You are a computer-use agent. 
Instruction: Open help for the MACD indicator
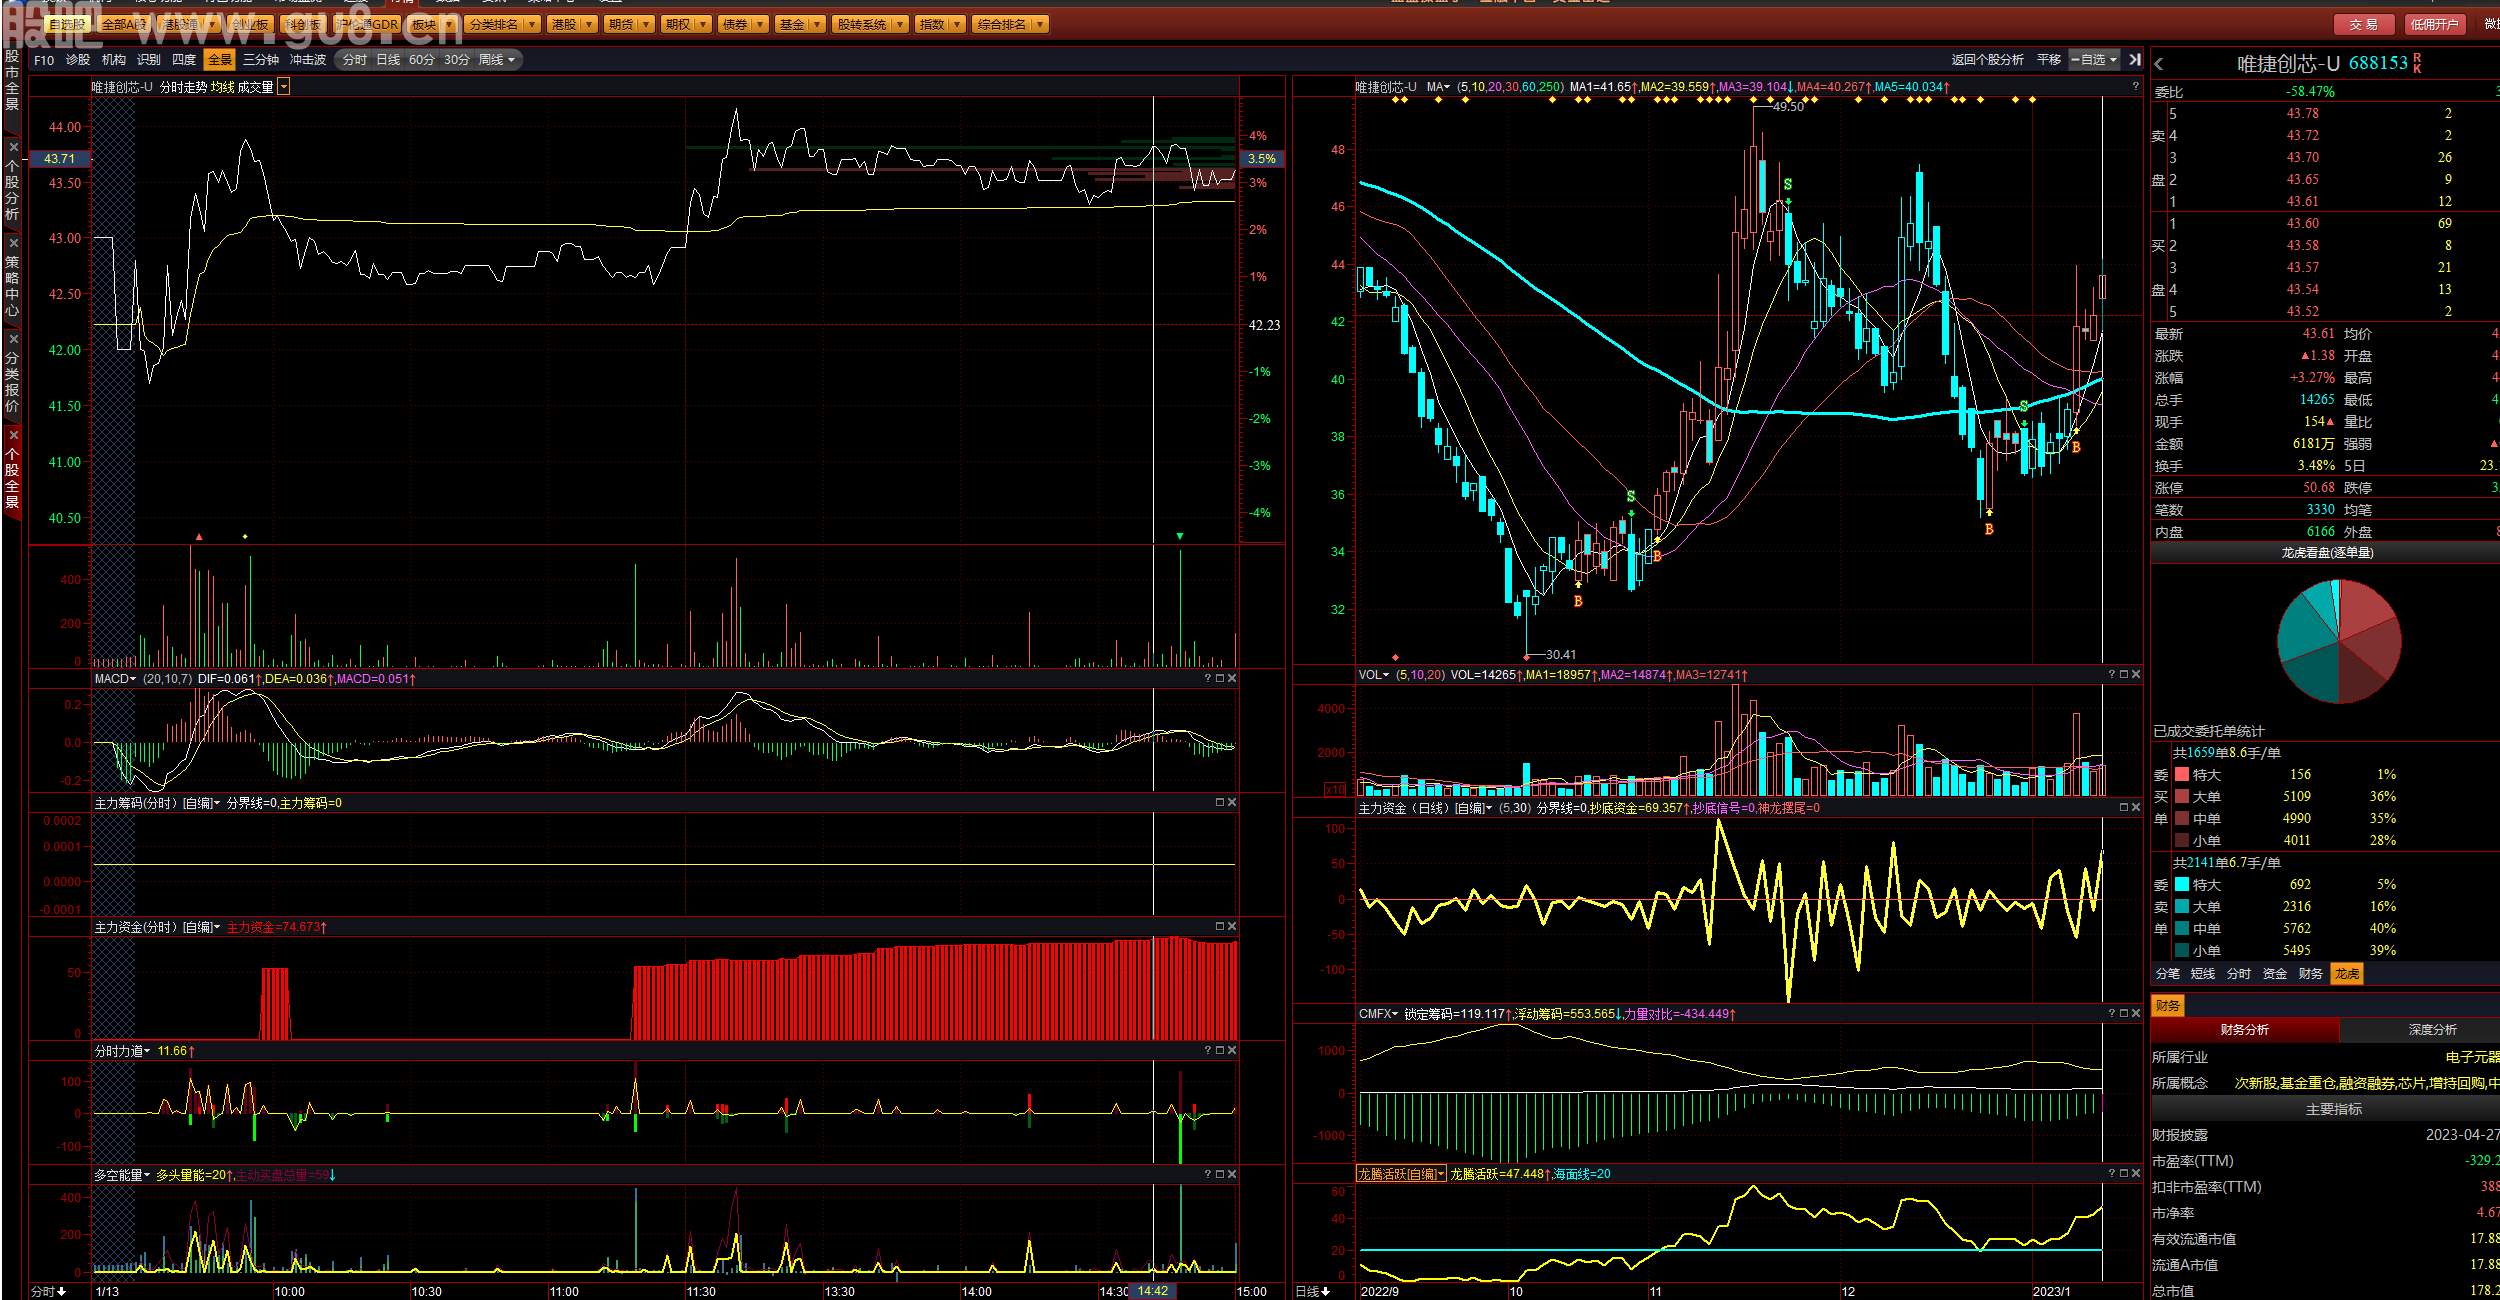point(1208,678)
